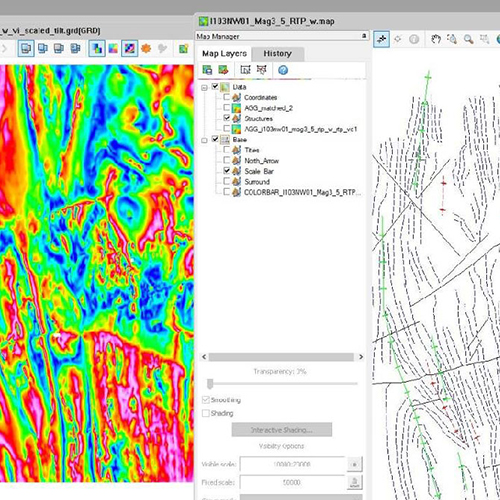Image resolution: width=500 pixels, height=500 pixels.
Task: Select the pan hand tool
Action: point(436,39)
